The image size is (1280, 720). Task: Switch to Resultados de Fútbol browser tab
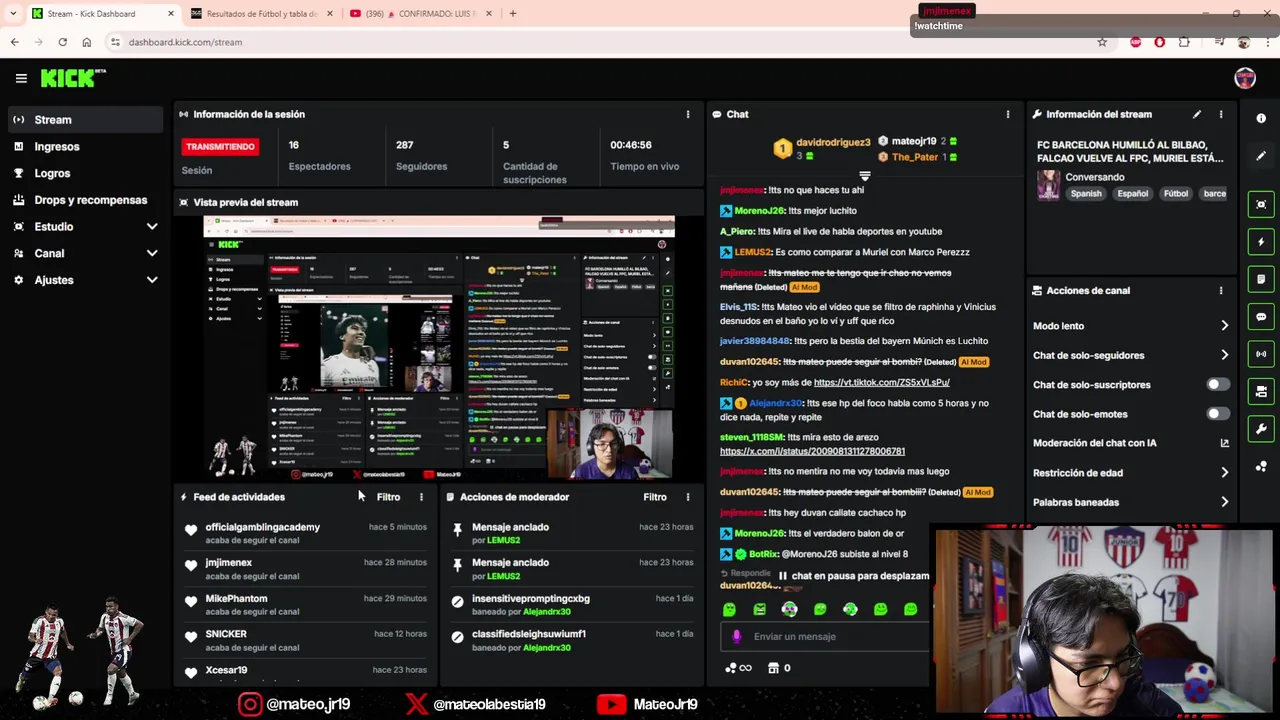260,14
